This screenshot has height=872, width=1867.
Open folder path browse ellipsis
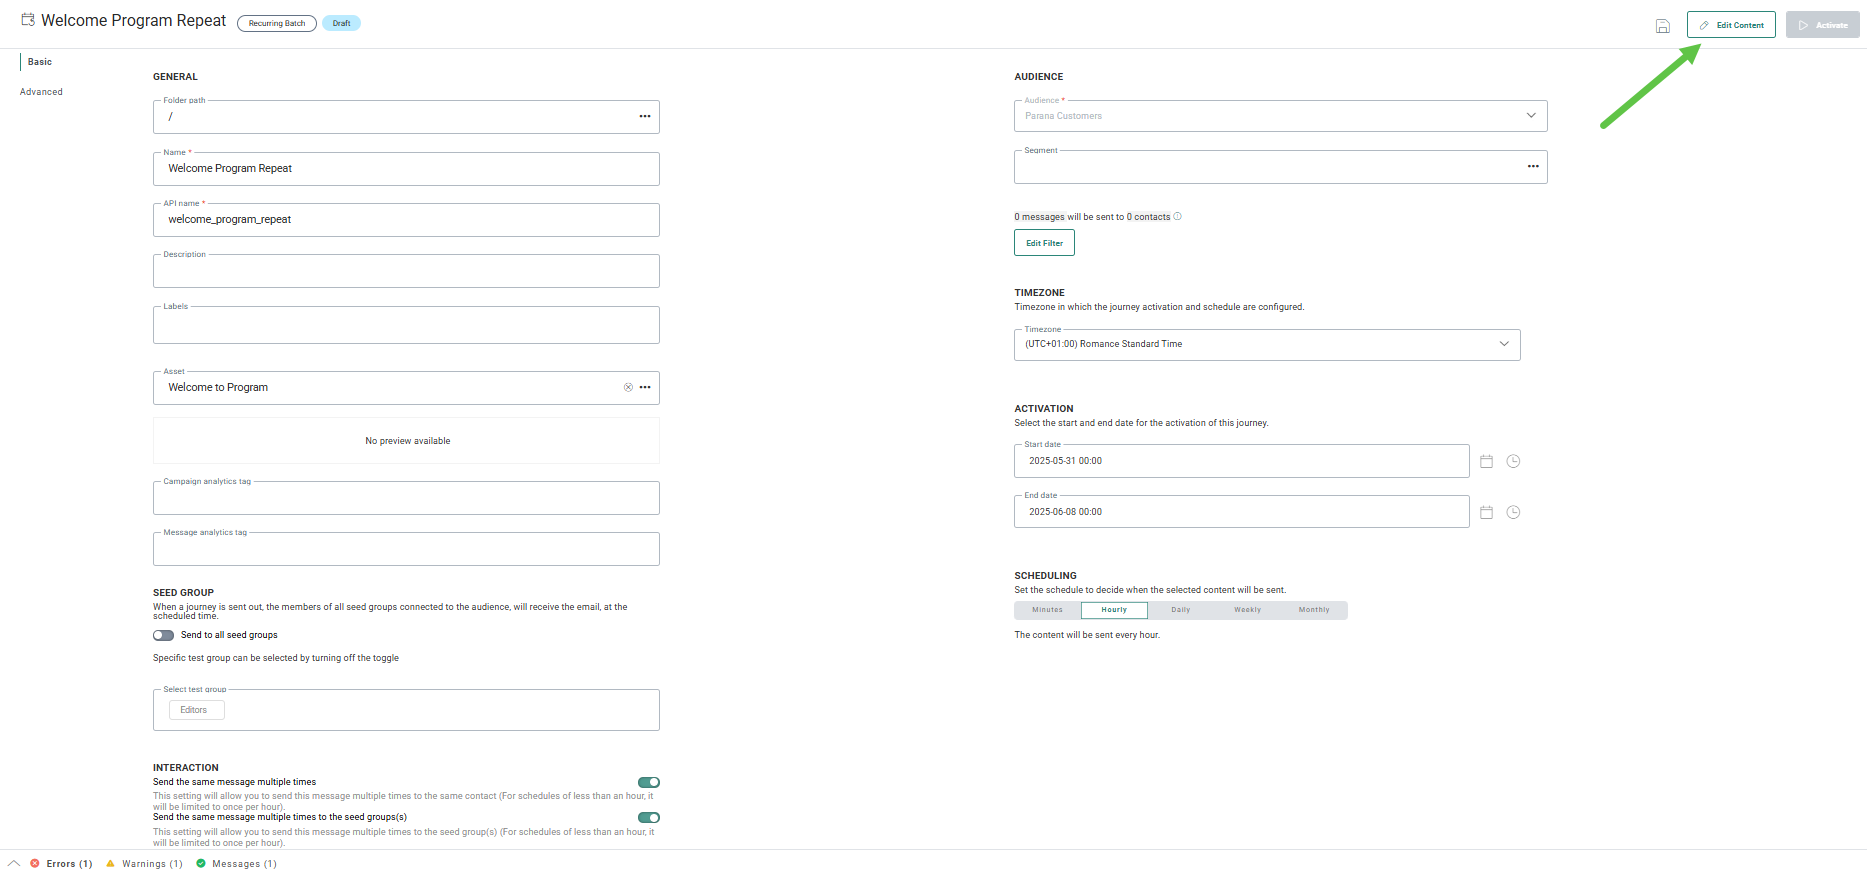[645, 117]
